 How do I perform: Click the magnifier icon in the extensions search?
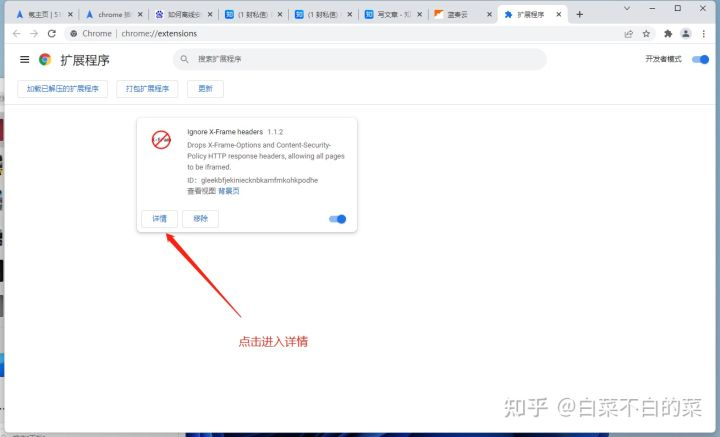[184, 59]
